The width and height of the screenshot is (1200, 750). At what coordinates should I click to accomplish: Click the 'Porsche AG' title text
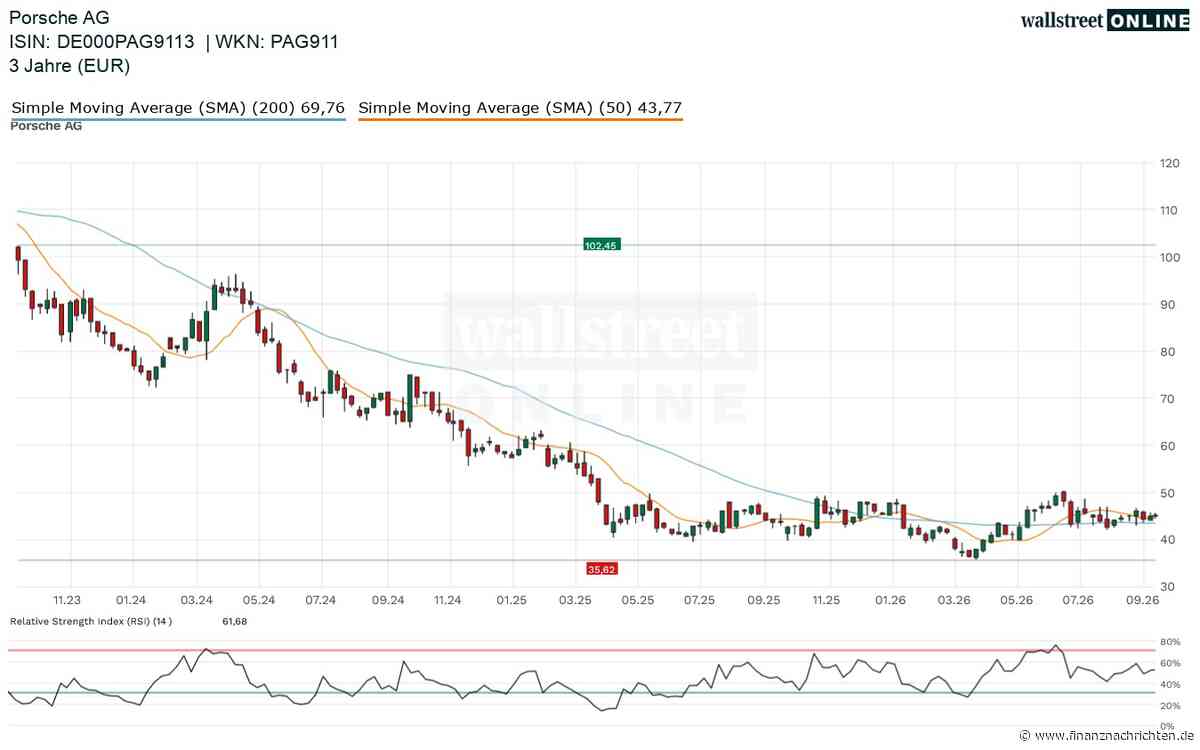(x=60, y=17)
